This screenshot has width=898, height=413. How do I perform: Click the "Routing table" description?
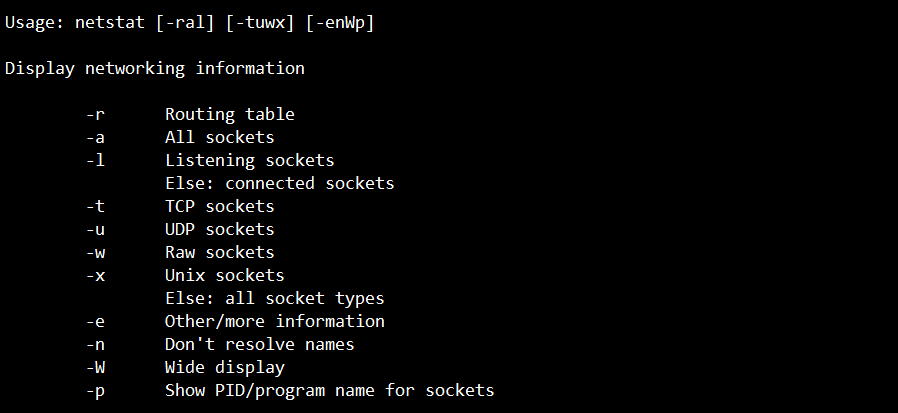[x=229, y=115]
